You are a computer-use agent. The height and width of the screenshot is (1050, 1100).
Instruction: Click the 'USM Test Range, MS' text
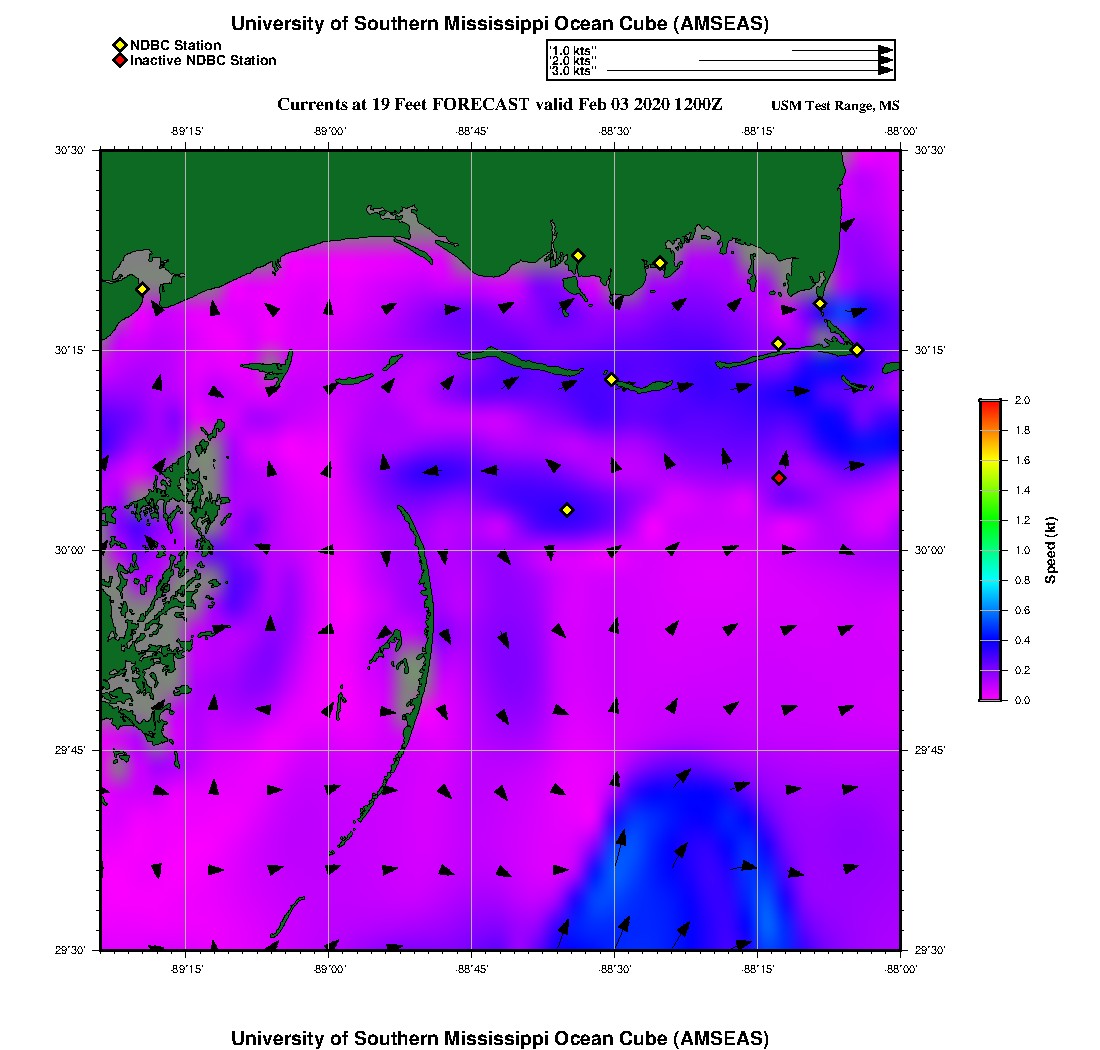[x=835, y=106]
